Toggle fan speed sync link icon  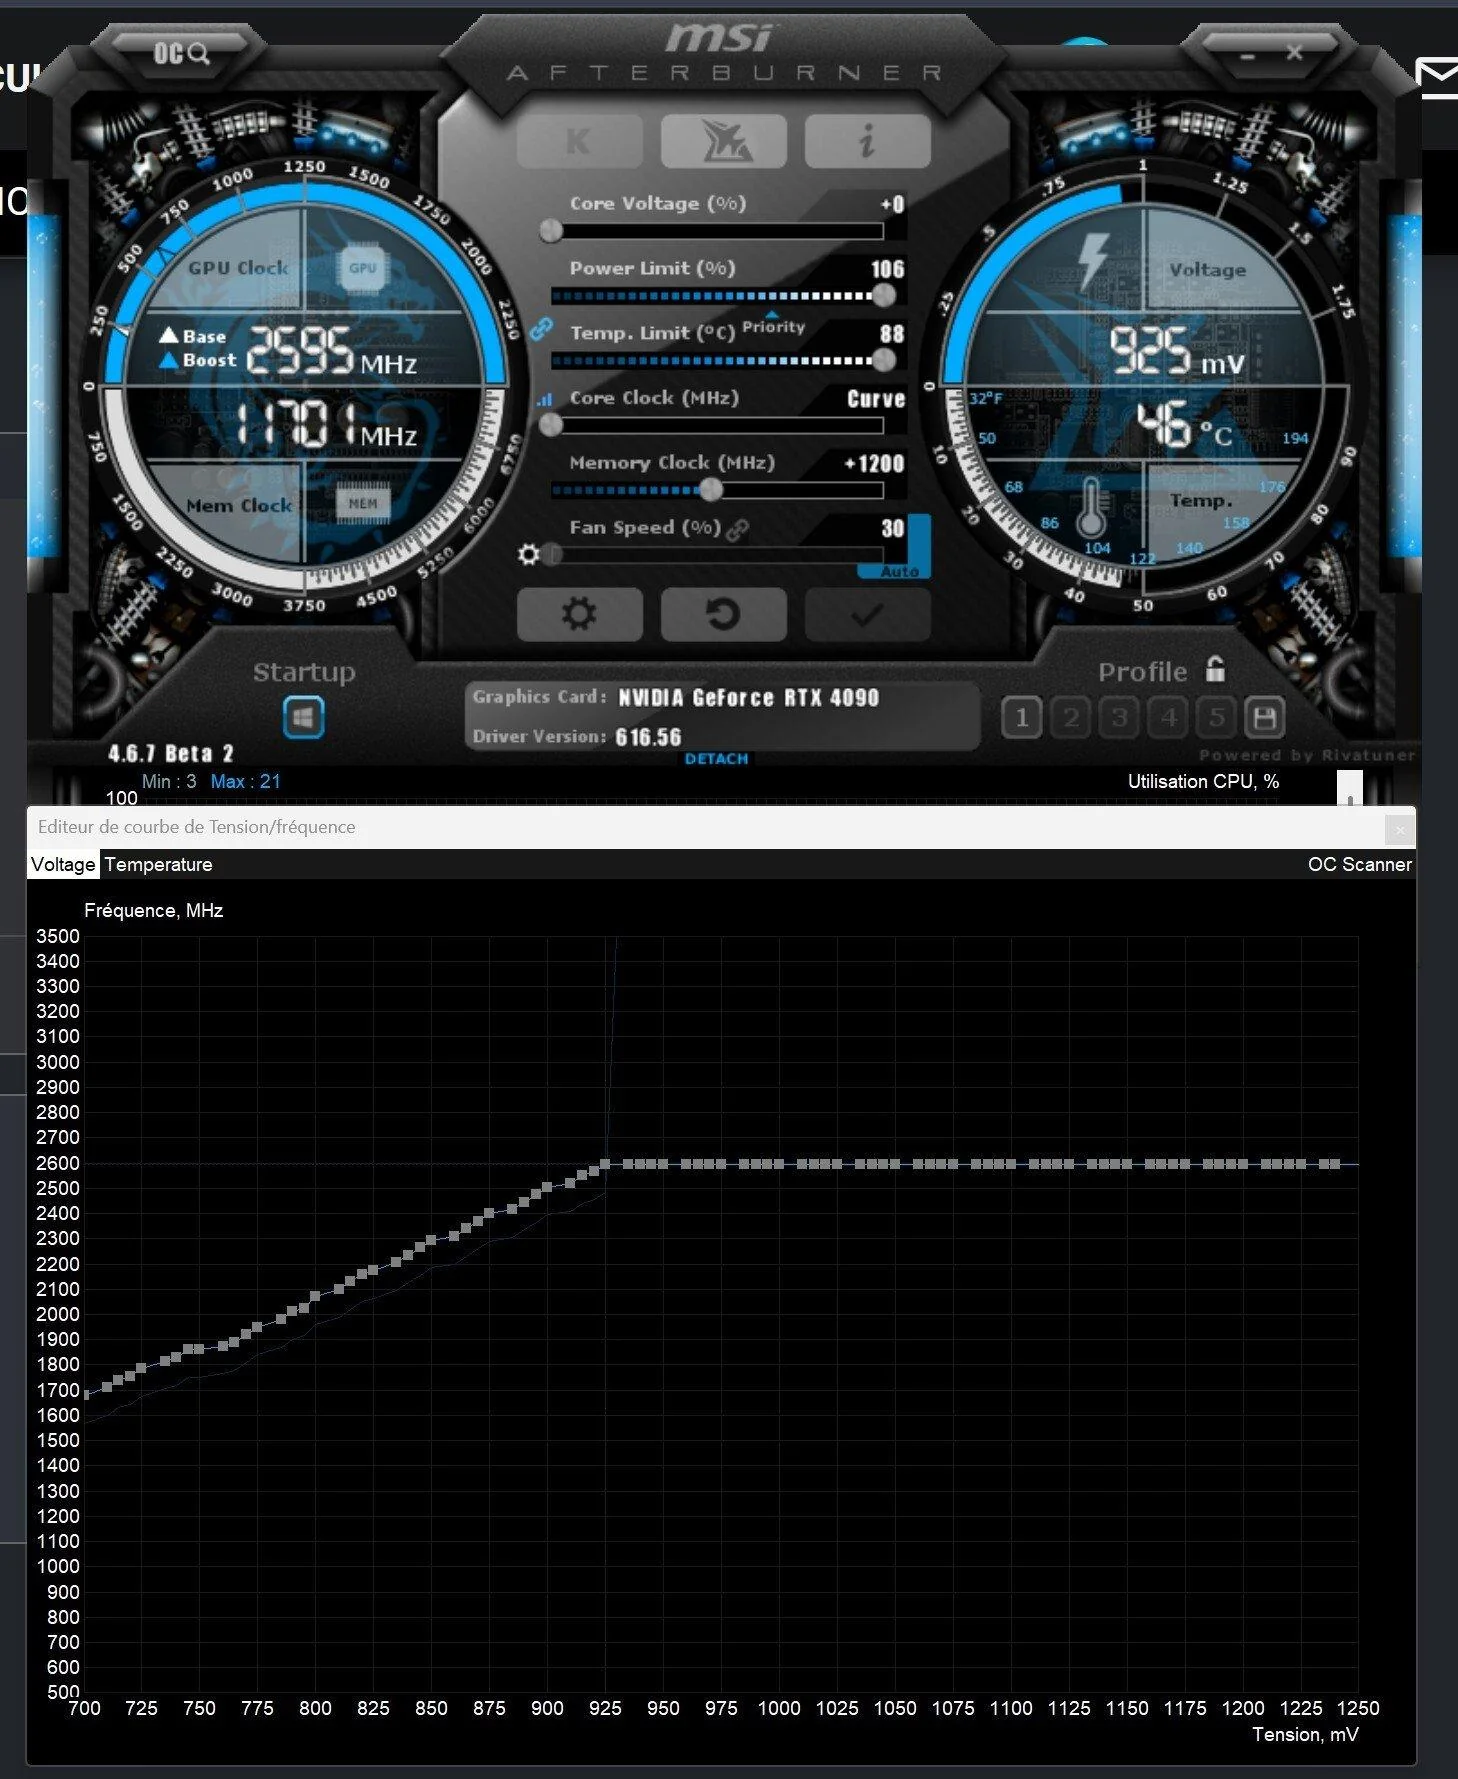coord(737,529)
